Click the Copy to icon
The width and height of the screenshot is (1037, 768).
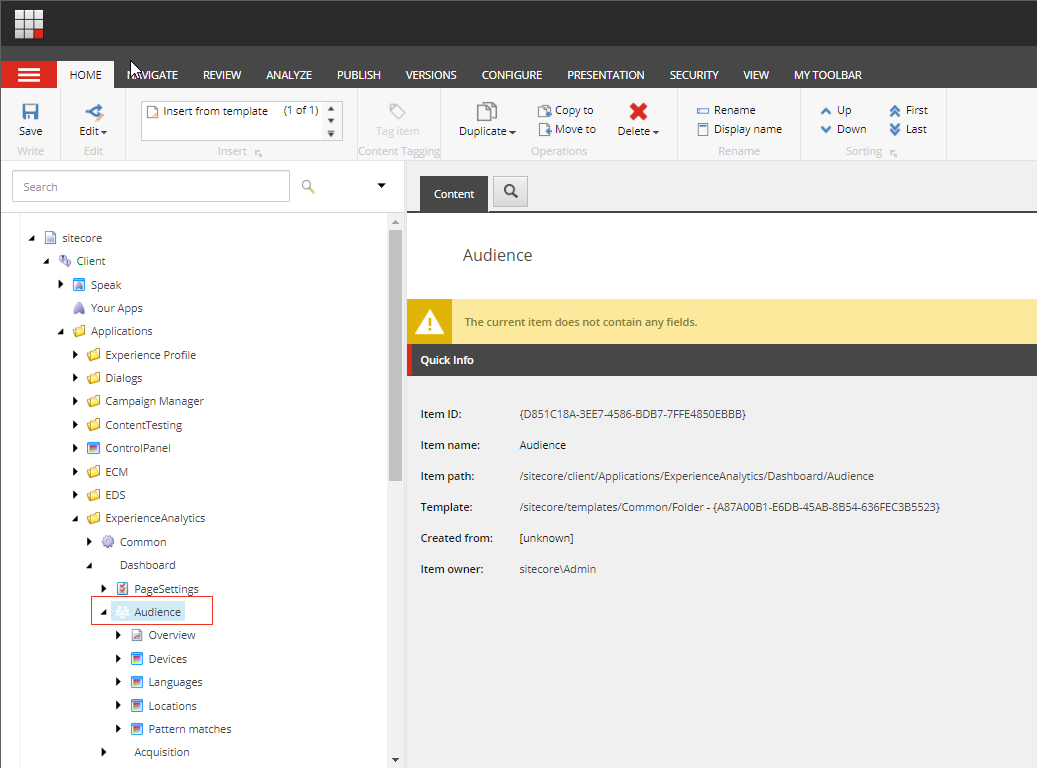(544, 110)
